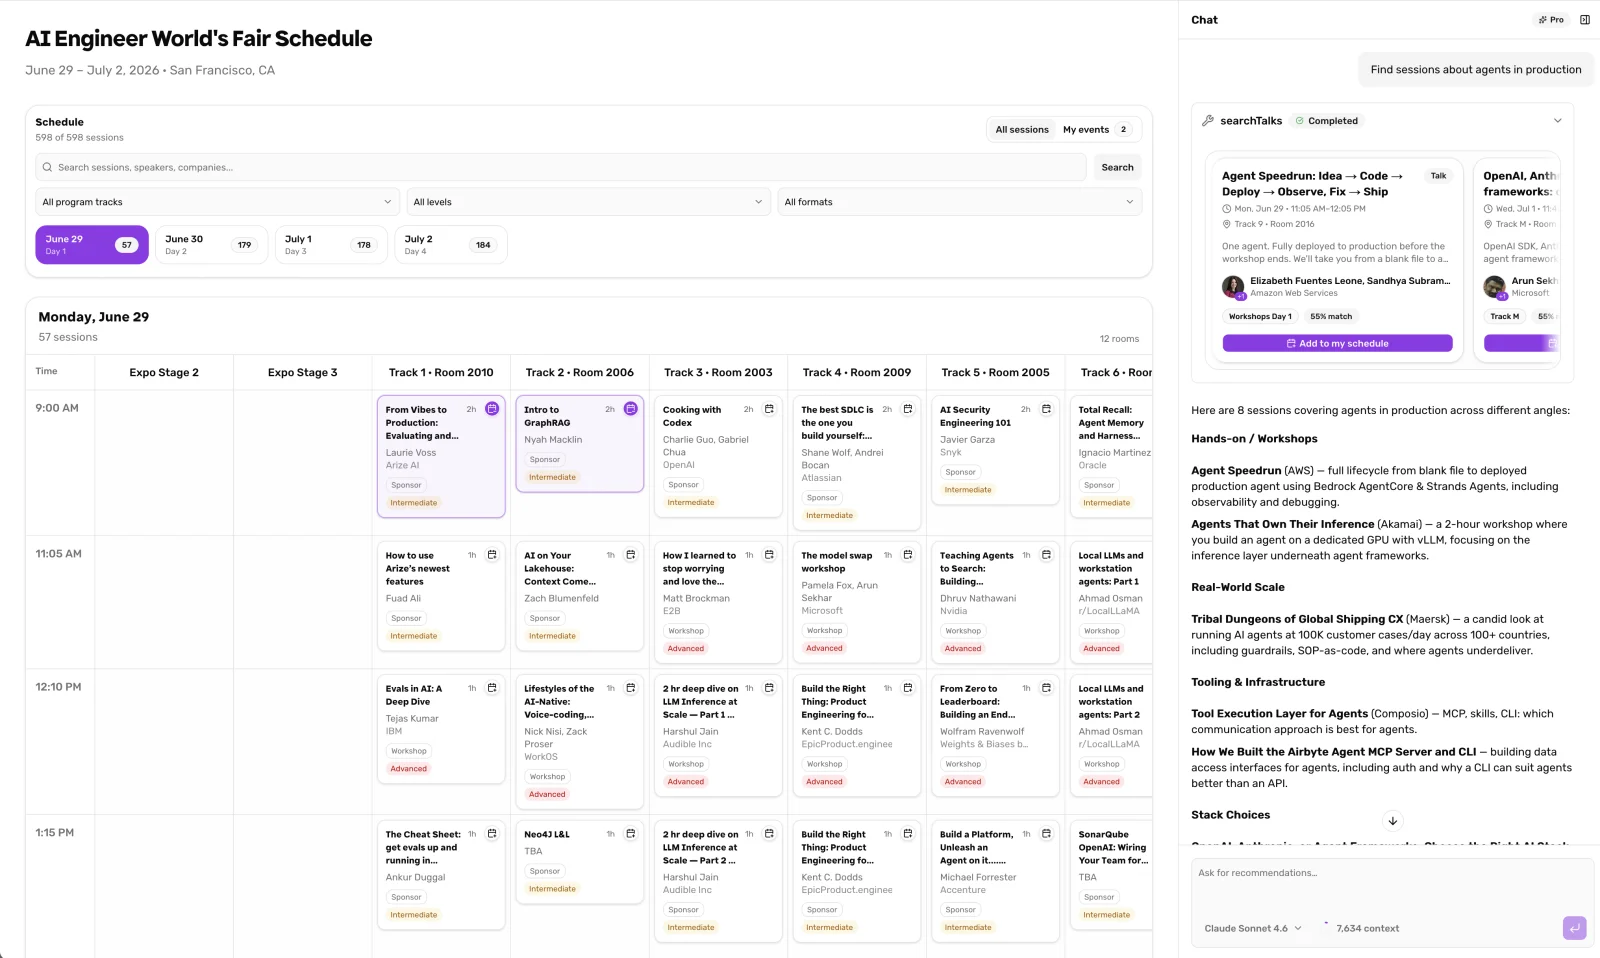Open the All formats dropdown
The height and width of the screenshot is (958, 1600).
coord(960,202)
